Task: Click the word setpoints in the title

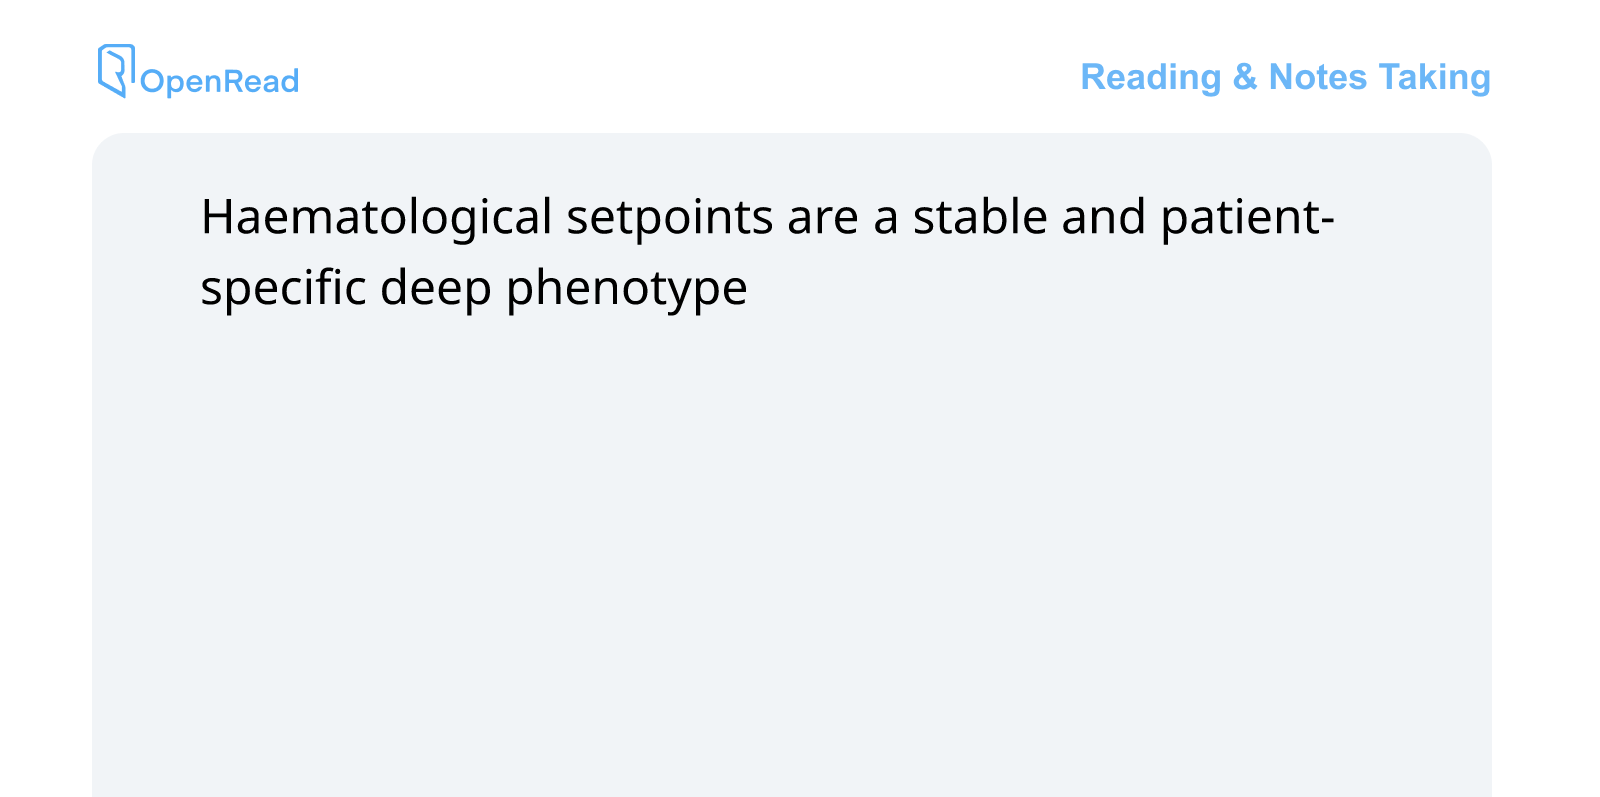Action: [x=670, y=217]
